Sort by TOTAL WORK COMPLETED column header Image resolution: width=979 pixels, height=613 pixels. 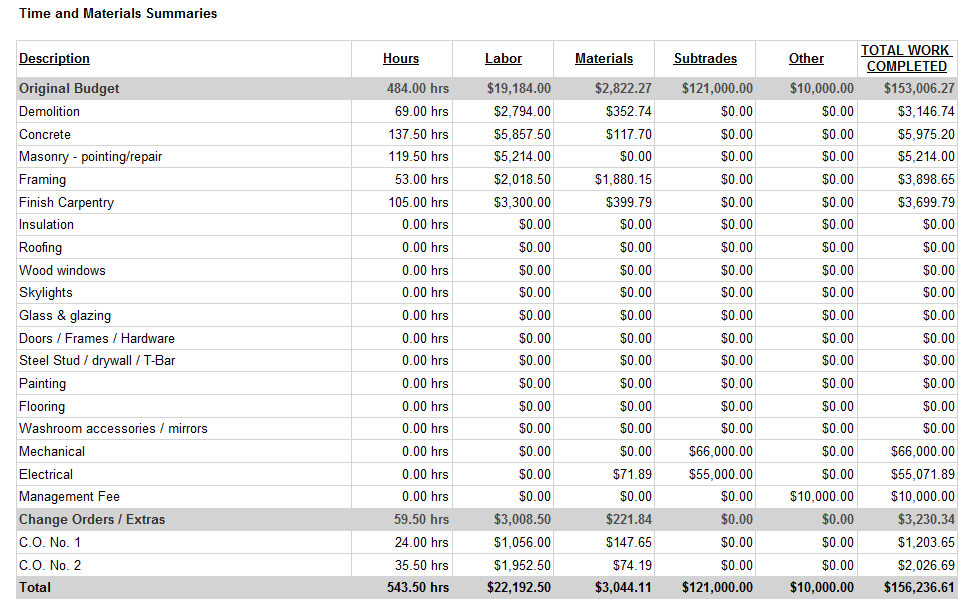click(906, 58)
